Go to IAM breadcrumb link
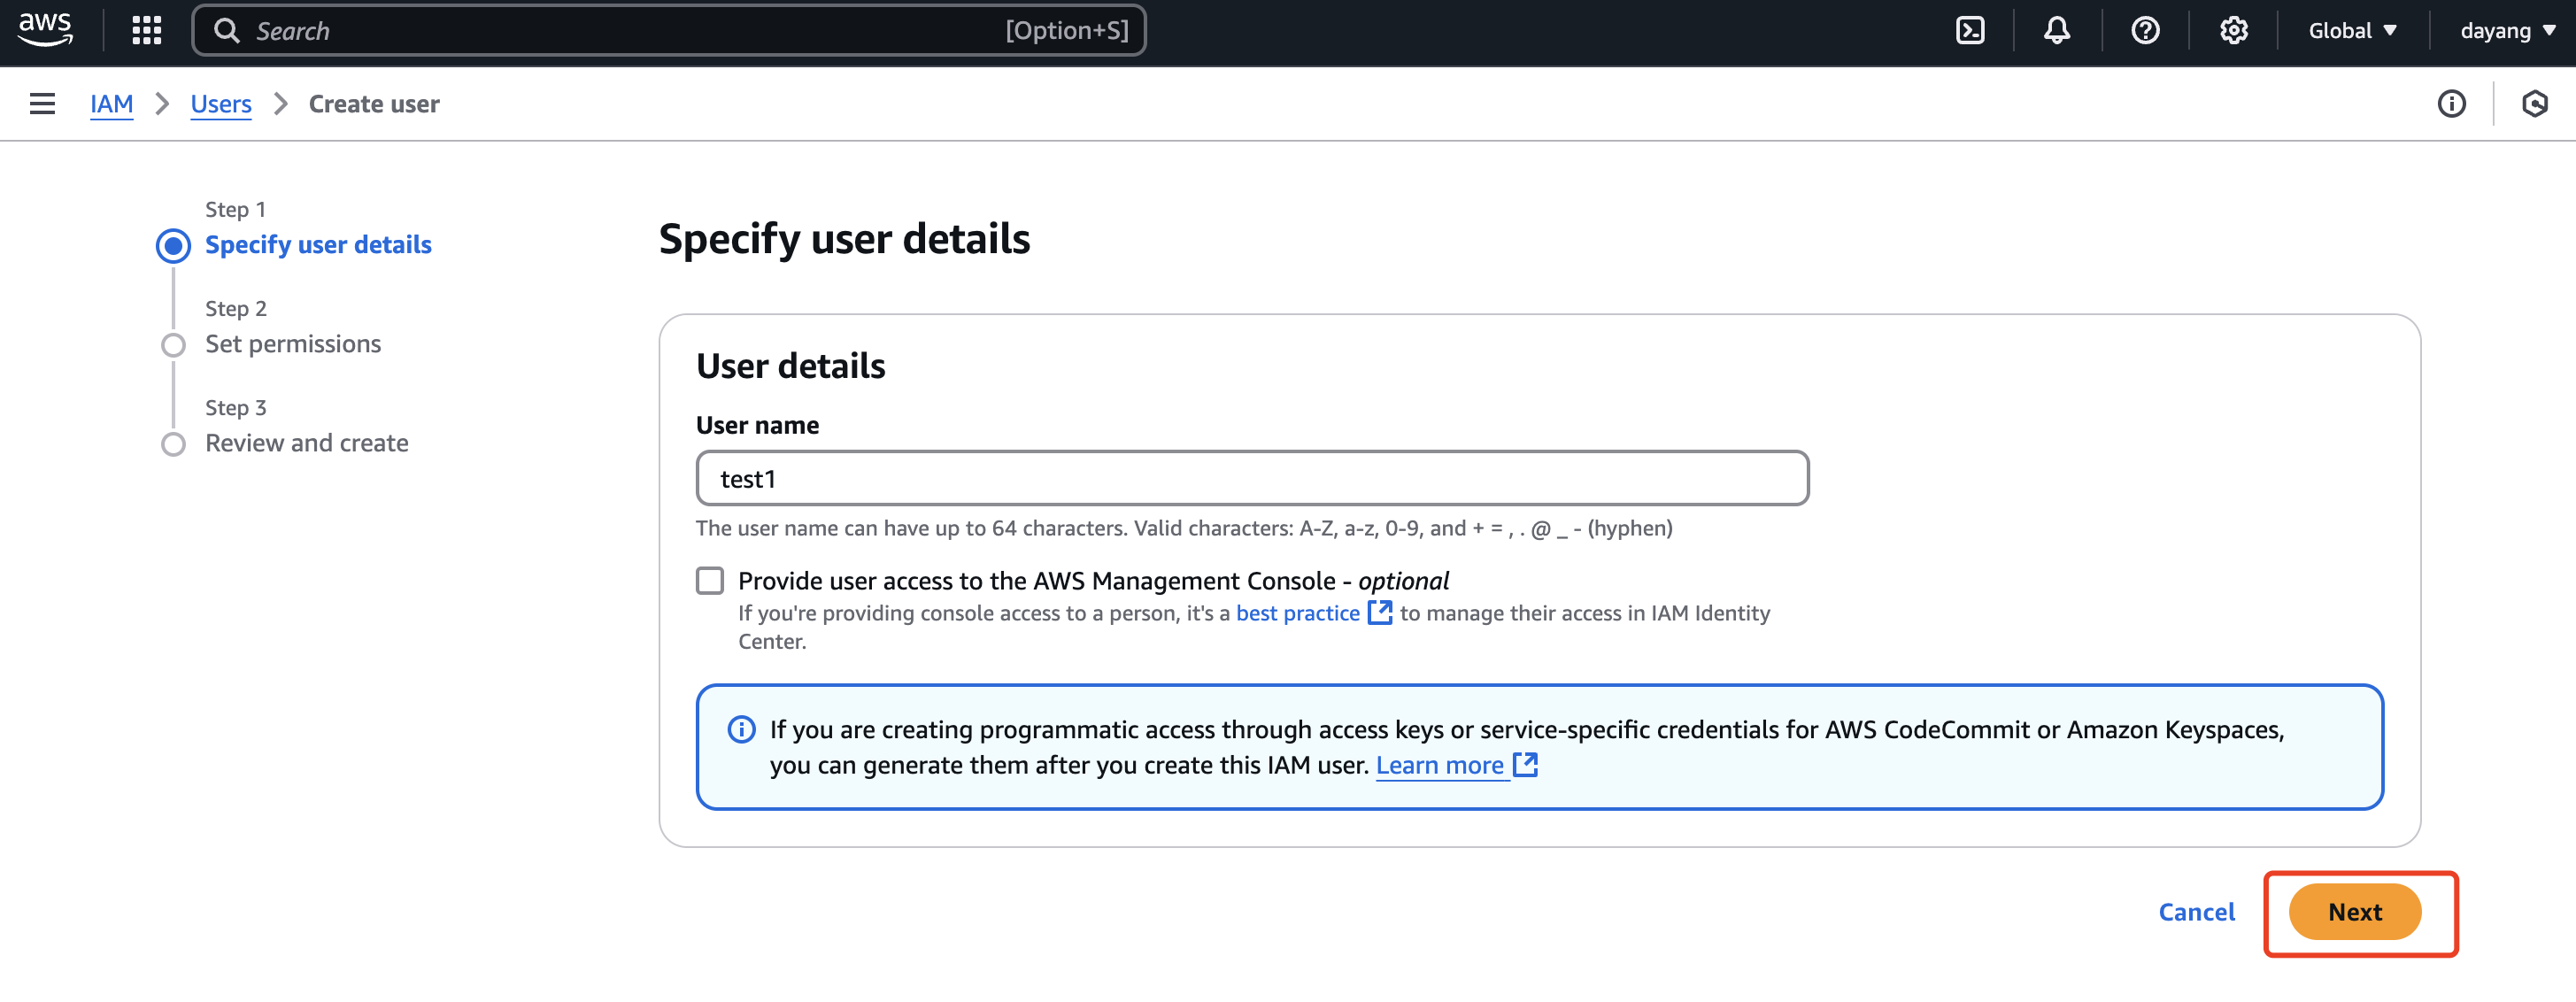2576x1002 pixels. tap(111, 104)
